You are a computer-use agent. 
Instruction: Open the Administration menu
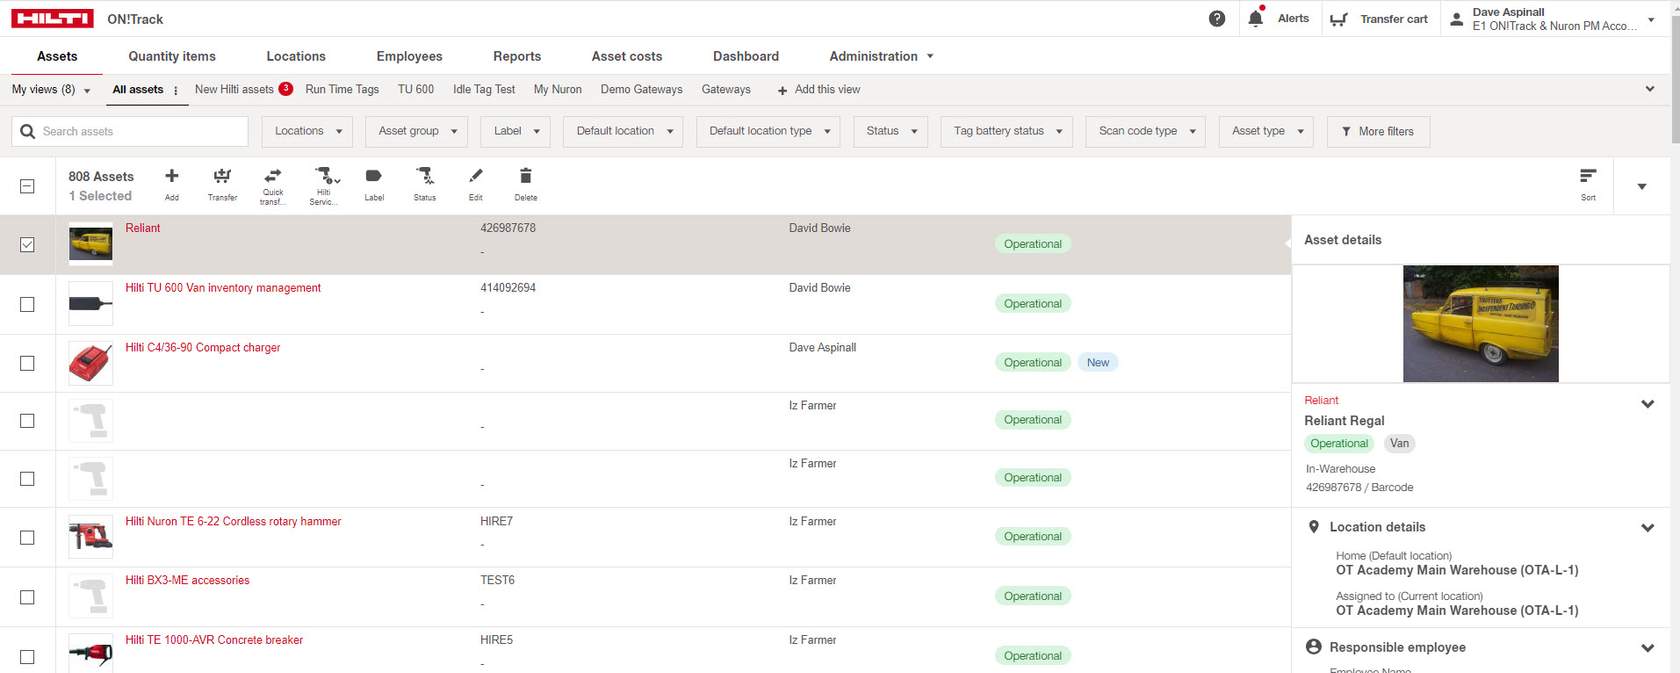[881, 56]
